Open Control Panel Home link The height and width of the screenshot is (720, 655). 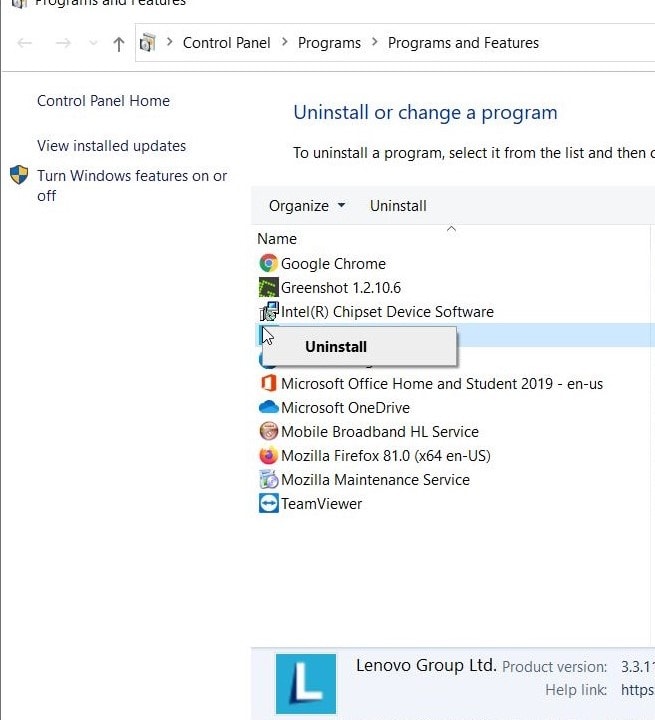pyautogui.click(x=103, y=101)
